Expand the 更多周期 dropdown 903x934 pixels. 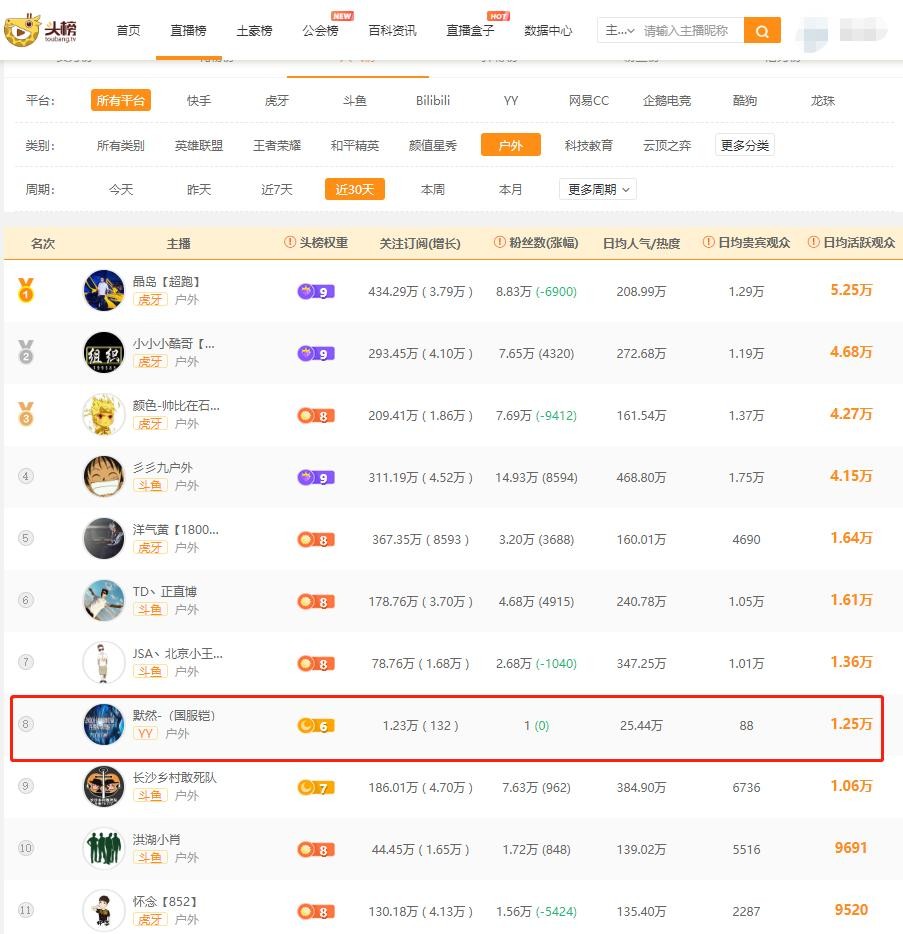pos(599,189)
